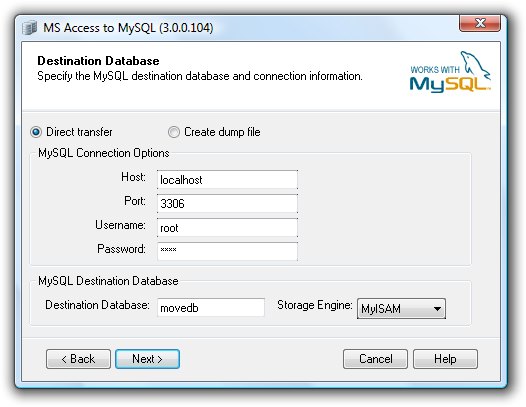526x407 pixels.
Task: Return to previous page with Back
Action: tap(78, 359)
